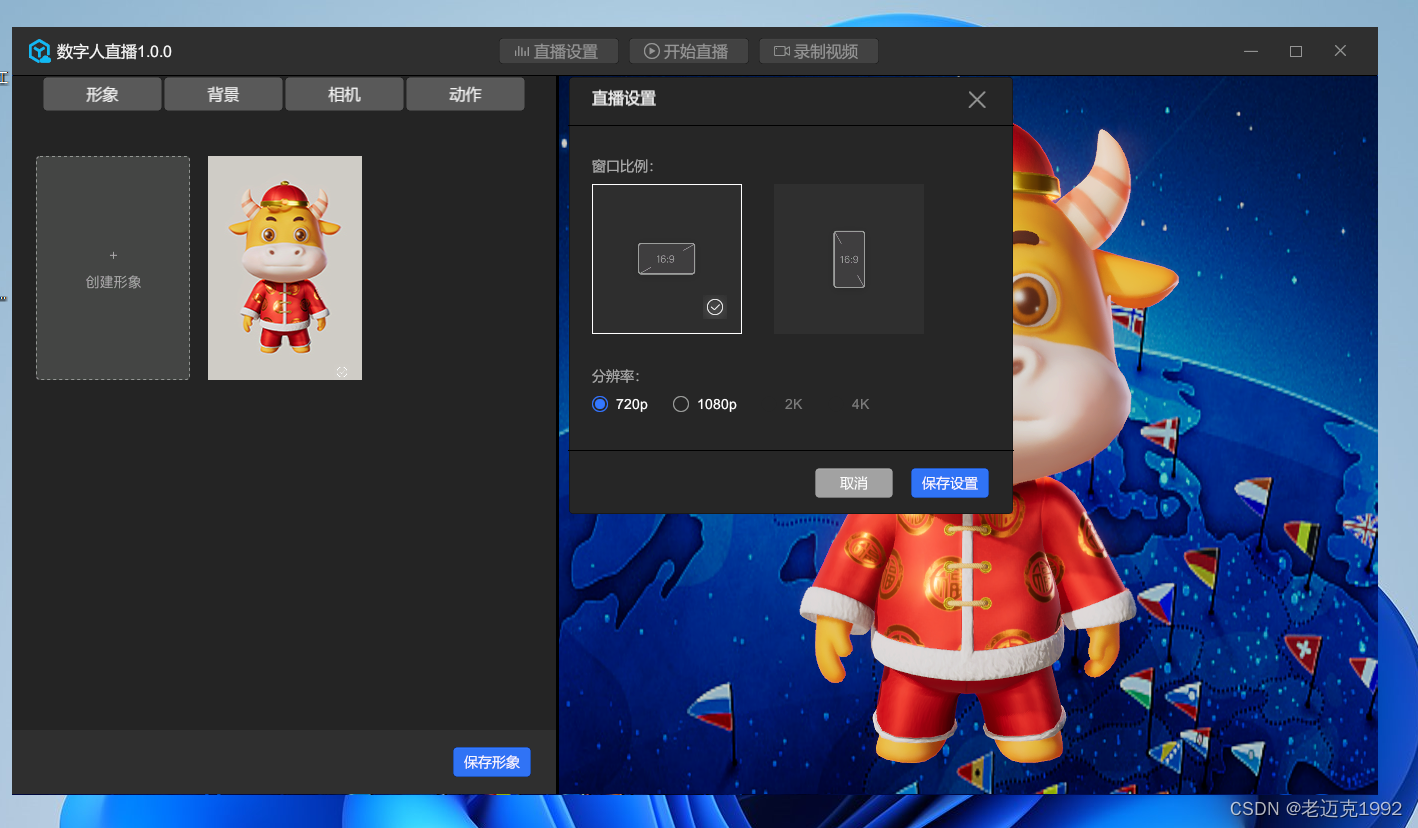Viewport: 1418px width, 828px height.
Task: Choose the portrait 16:9 phone ratio
Action: click(849, 259)
